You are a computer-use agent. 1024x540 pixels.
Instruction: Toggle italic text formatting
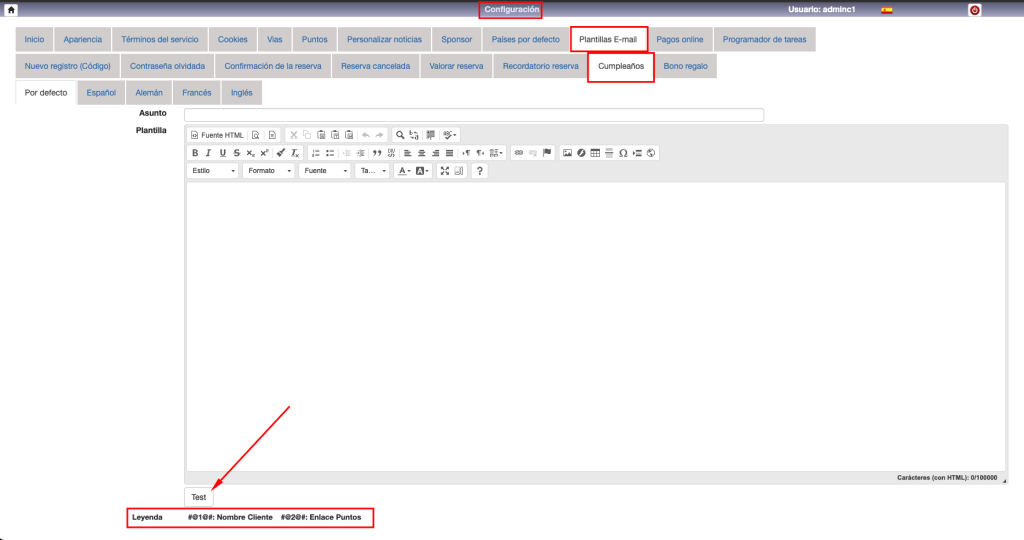point(208,153)
